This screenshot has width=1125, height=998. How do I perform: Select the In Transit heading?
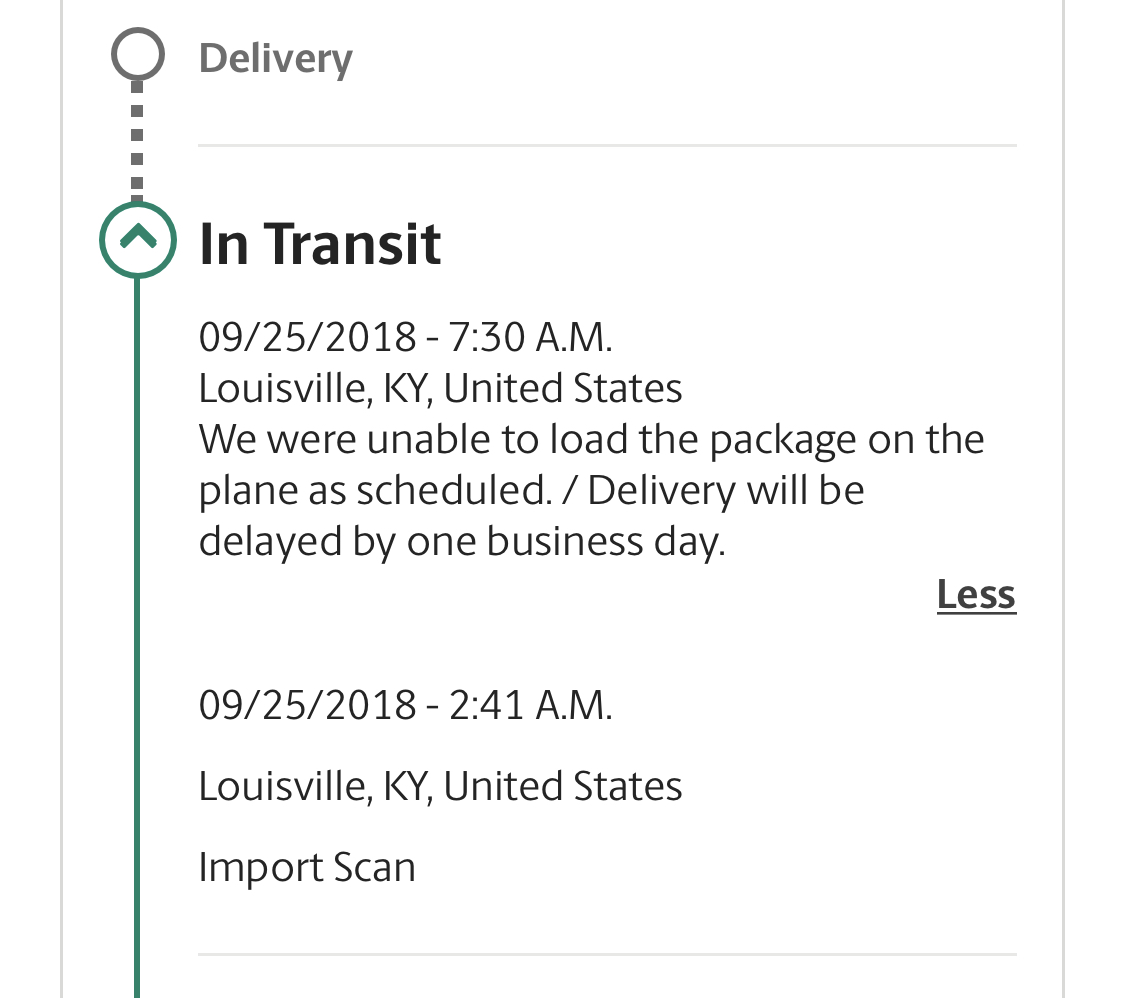coord(319,244)
